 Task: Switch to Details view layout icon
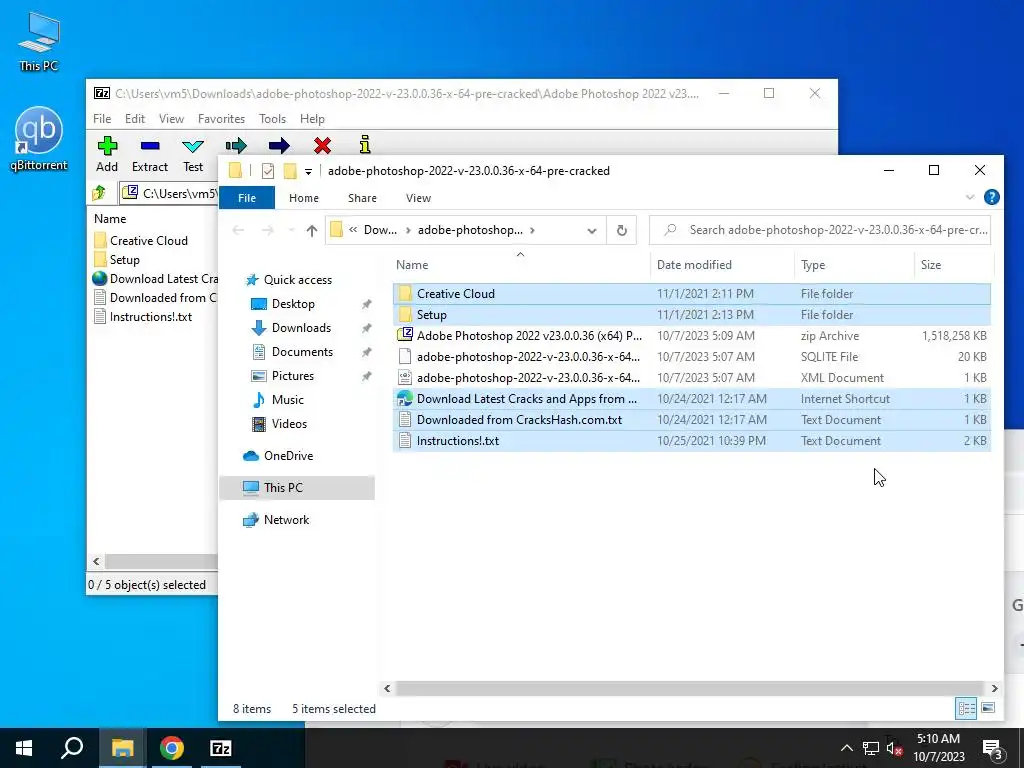tap(966, 708)
